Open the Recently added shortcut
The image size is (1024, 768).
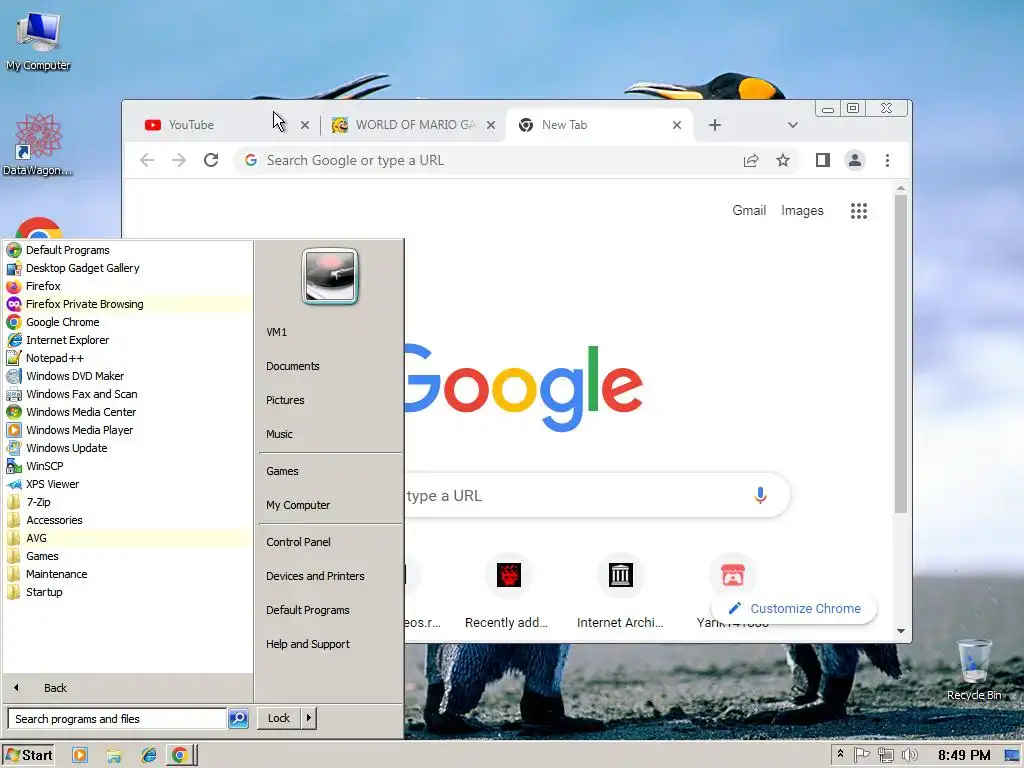[507, 592]
